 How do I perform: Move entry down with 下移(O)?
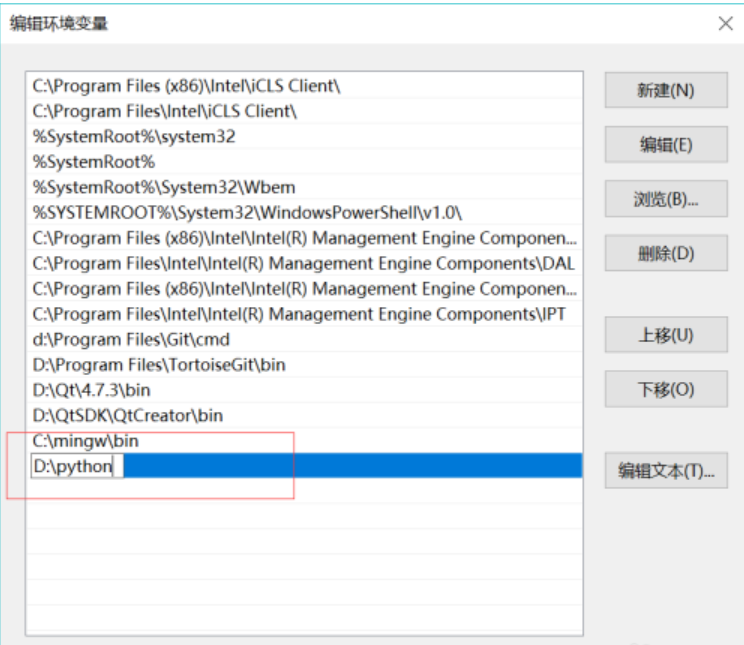(x=665, y=389)
